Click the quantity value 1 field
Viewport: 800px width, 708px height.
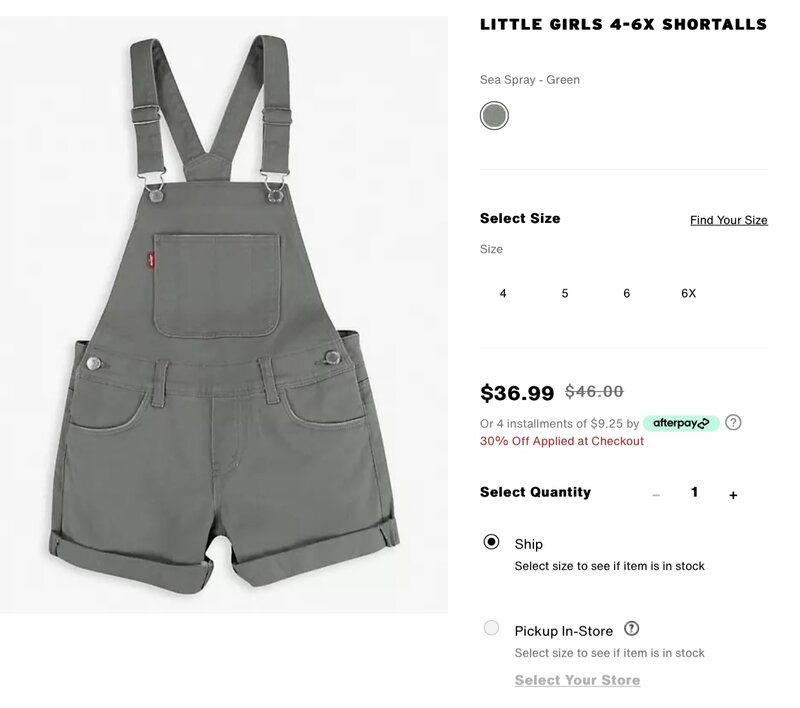[x=694, y=492]
